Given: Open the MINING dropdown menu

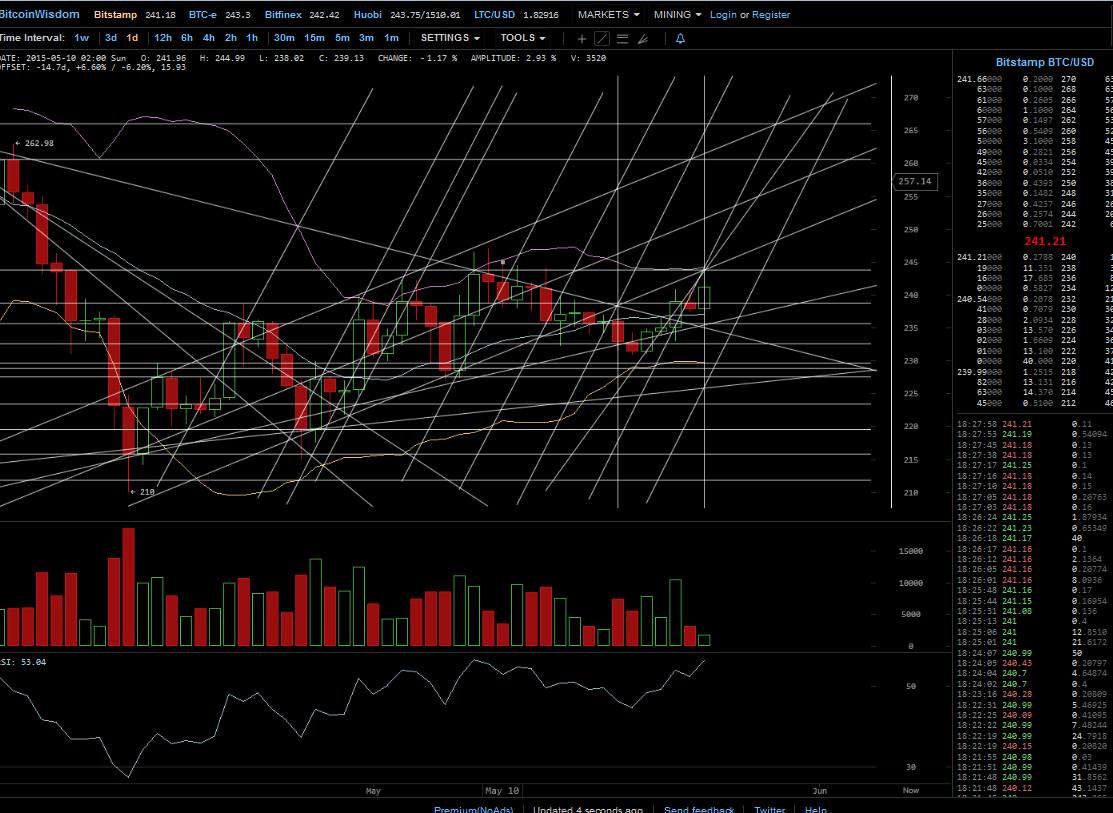Looking at the screenshot, I should coord(678,14).
